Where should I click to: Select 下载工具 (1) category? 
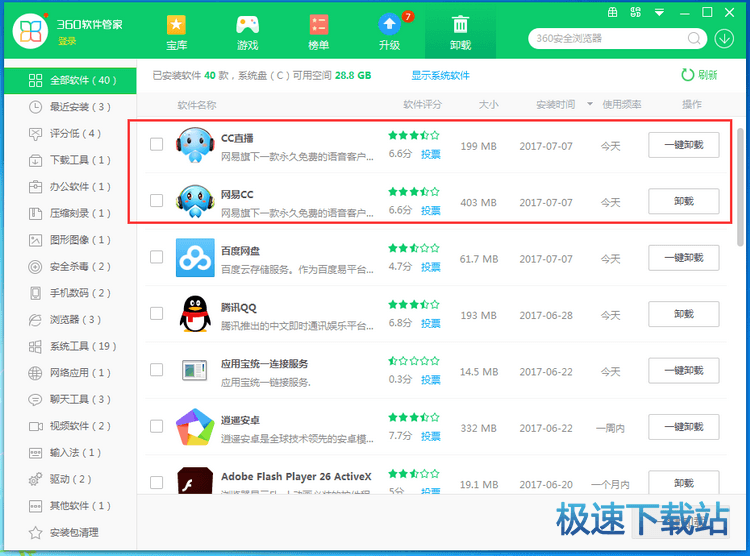pos(70,160)
